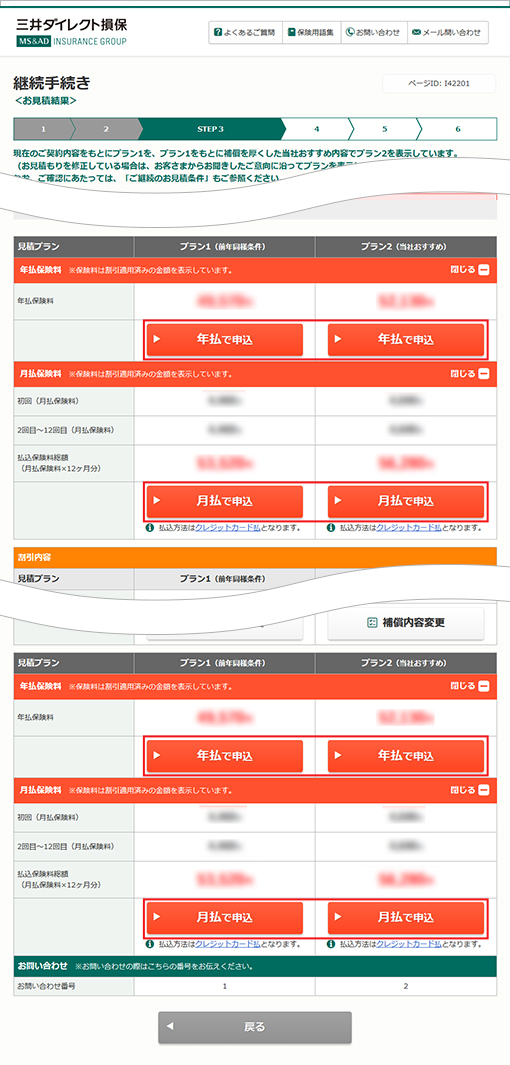Apply for Plan 1 with 年払で申込 in top table
This screenshot has width=510, height=1065.
click(225, 340)
